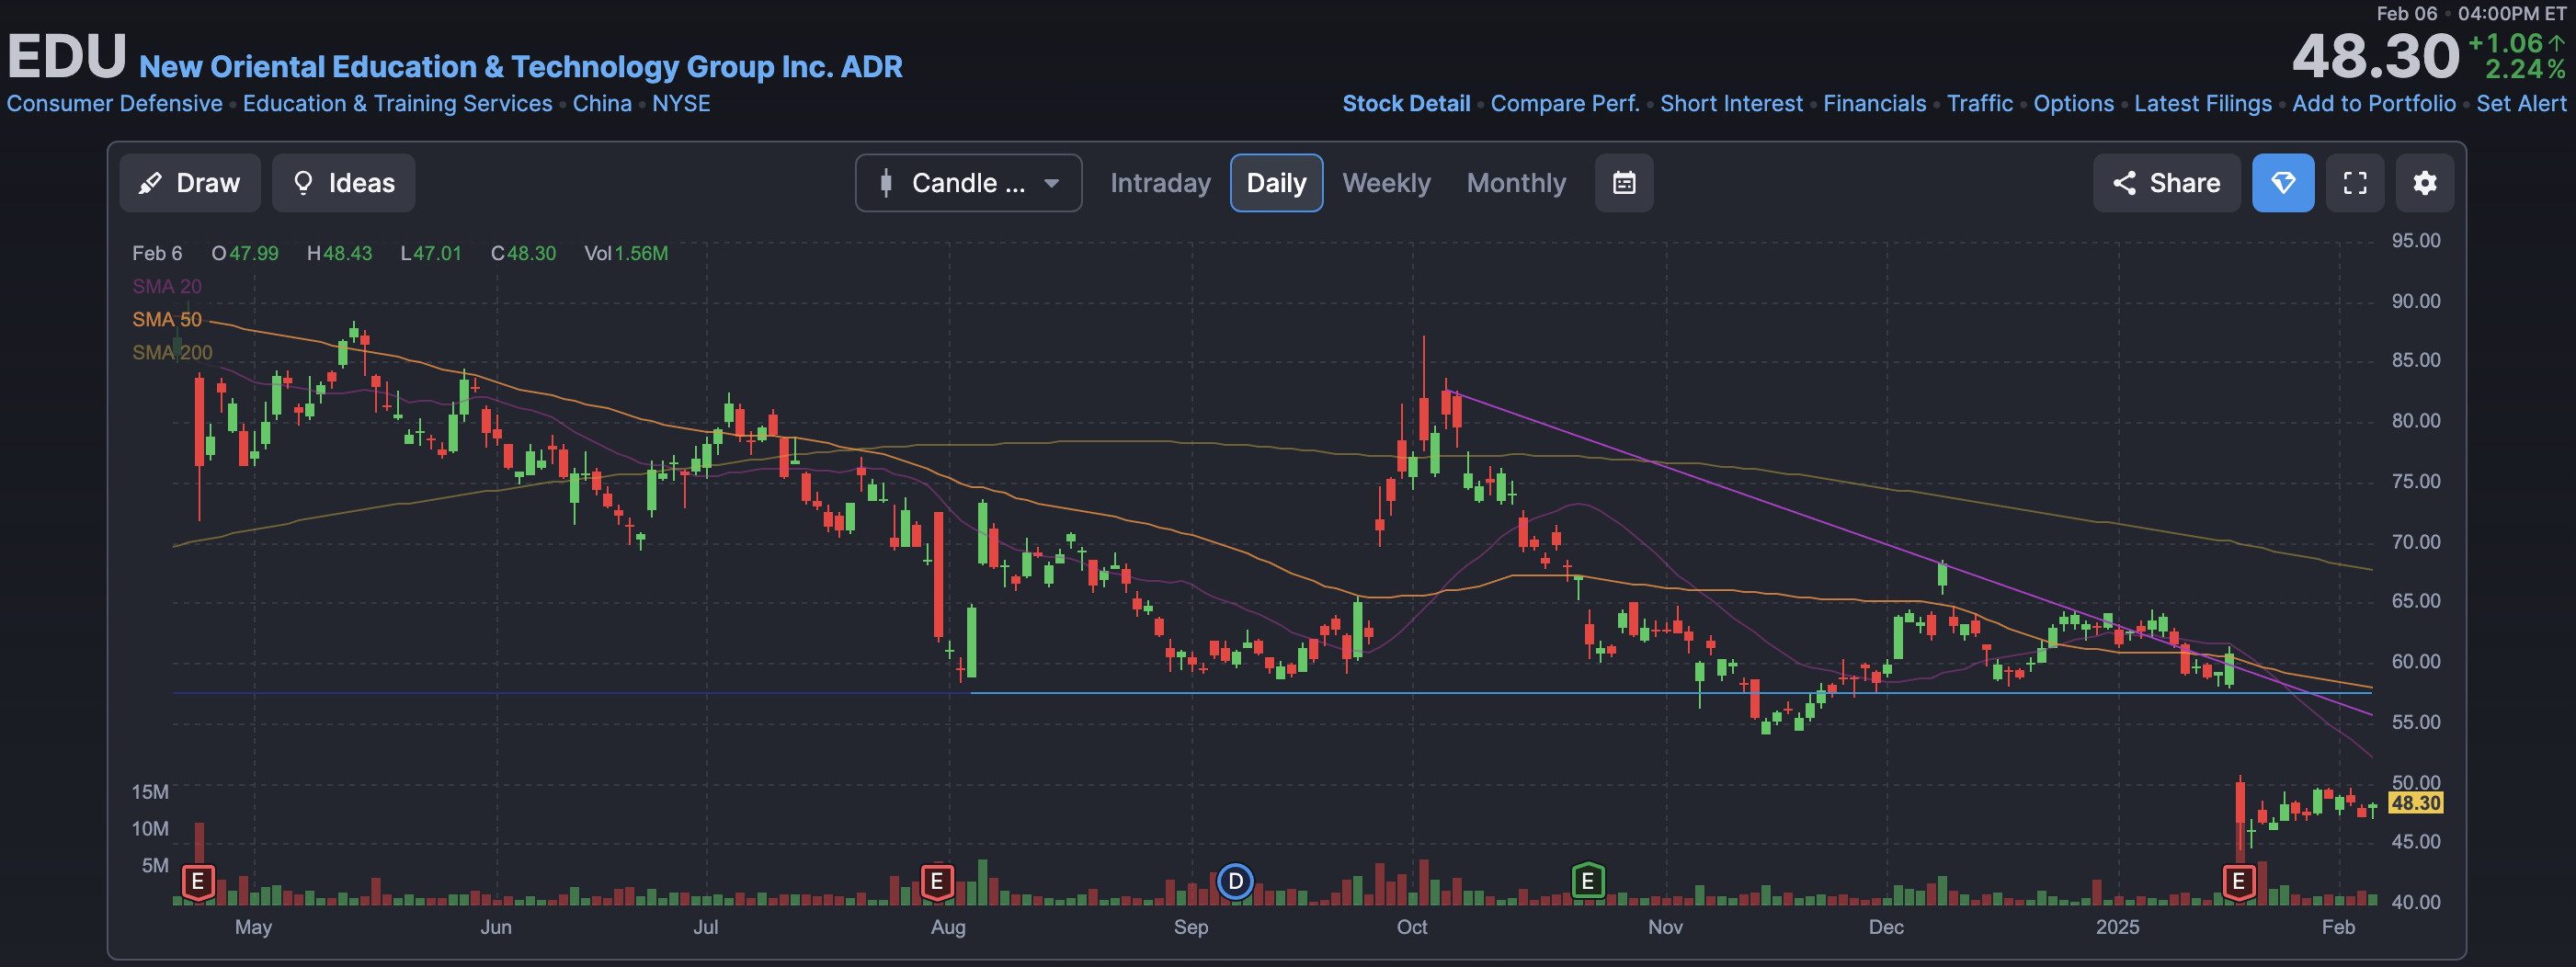Expand the Candle chart type dropdown
Viewport: 2576px width, 967px height.
[x=968, y=183]
